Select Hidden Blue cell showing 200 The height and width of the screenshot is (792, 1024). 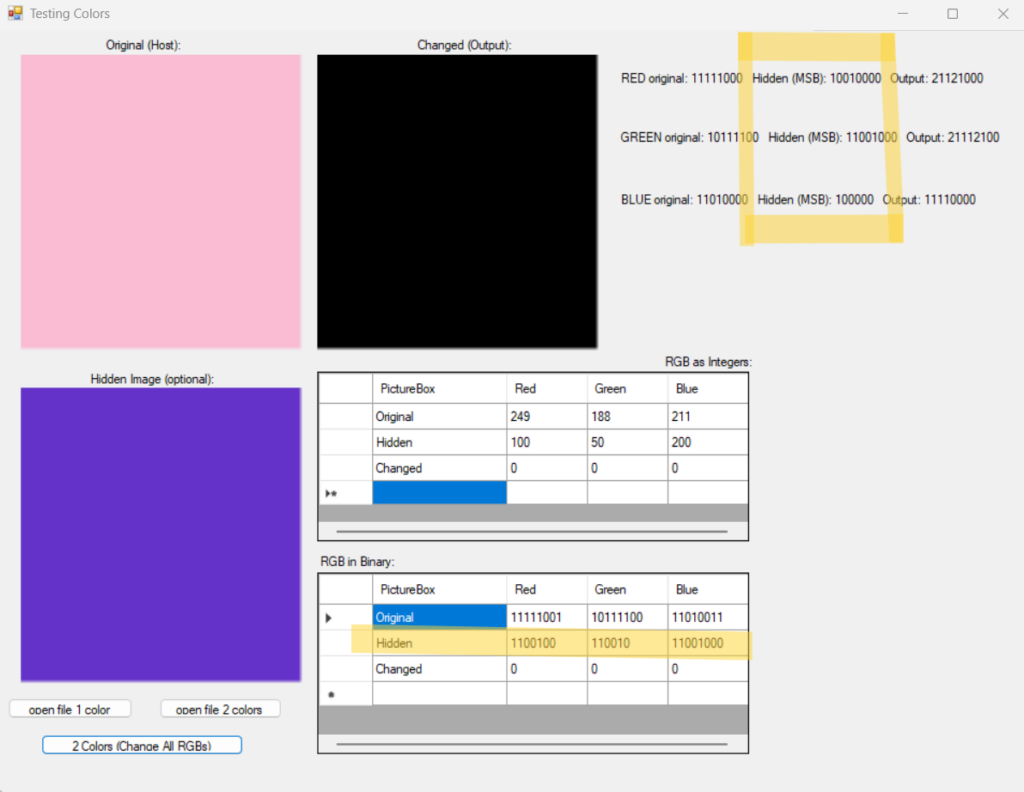tap(707, 443)
